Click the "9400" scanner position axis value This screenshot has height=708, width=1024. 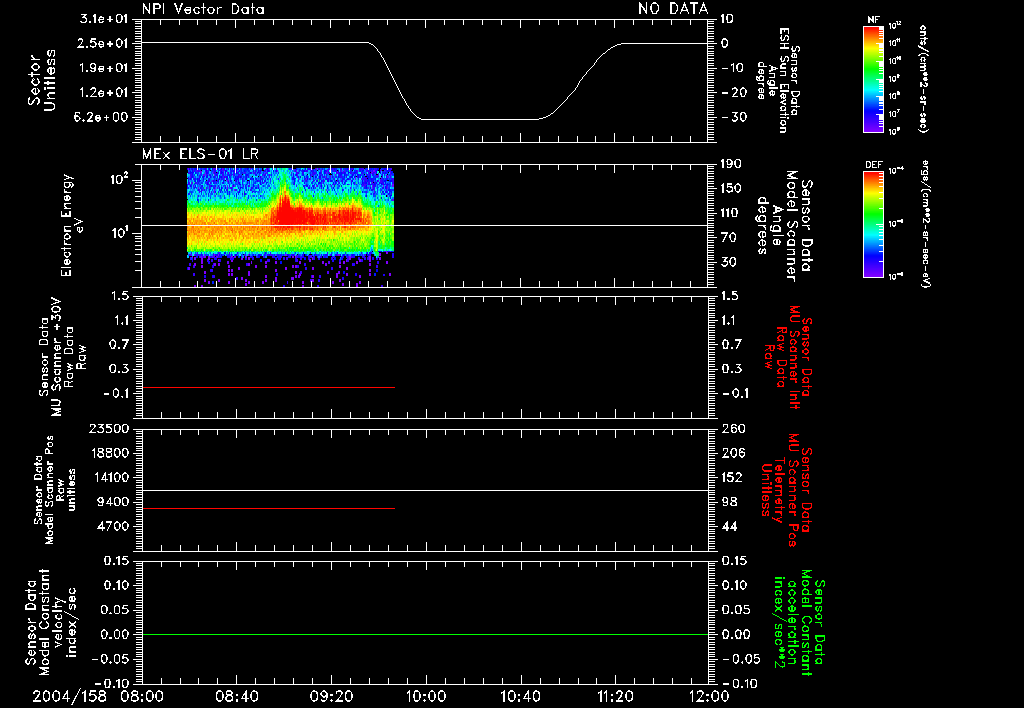113,502
